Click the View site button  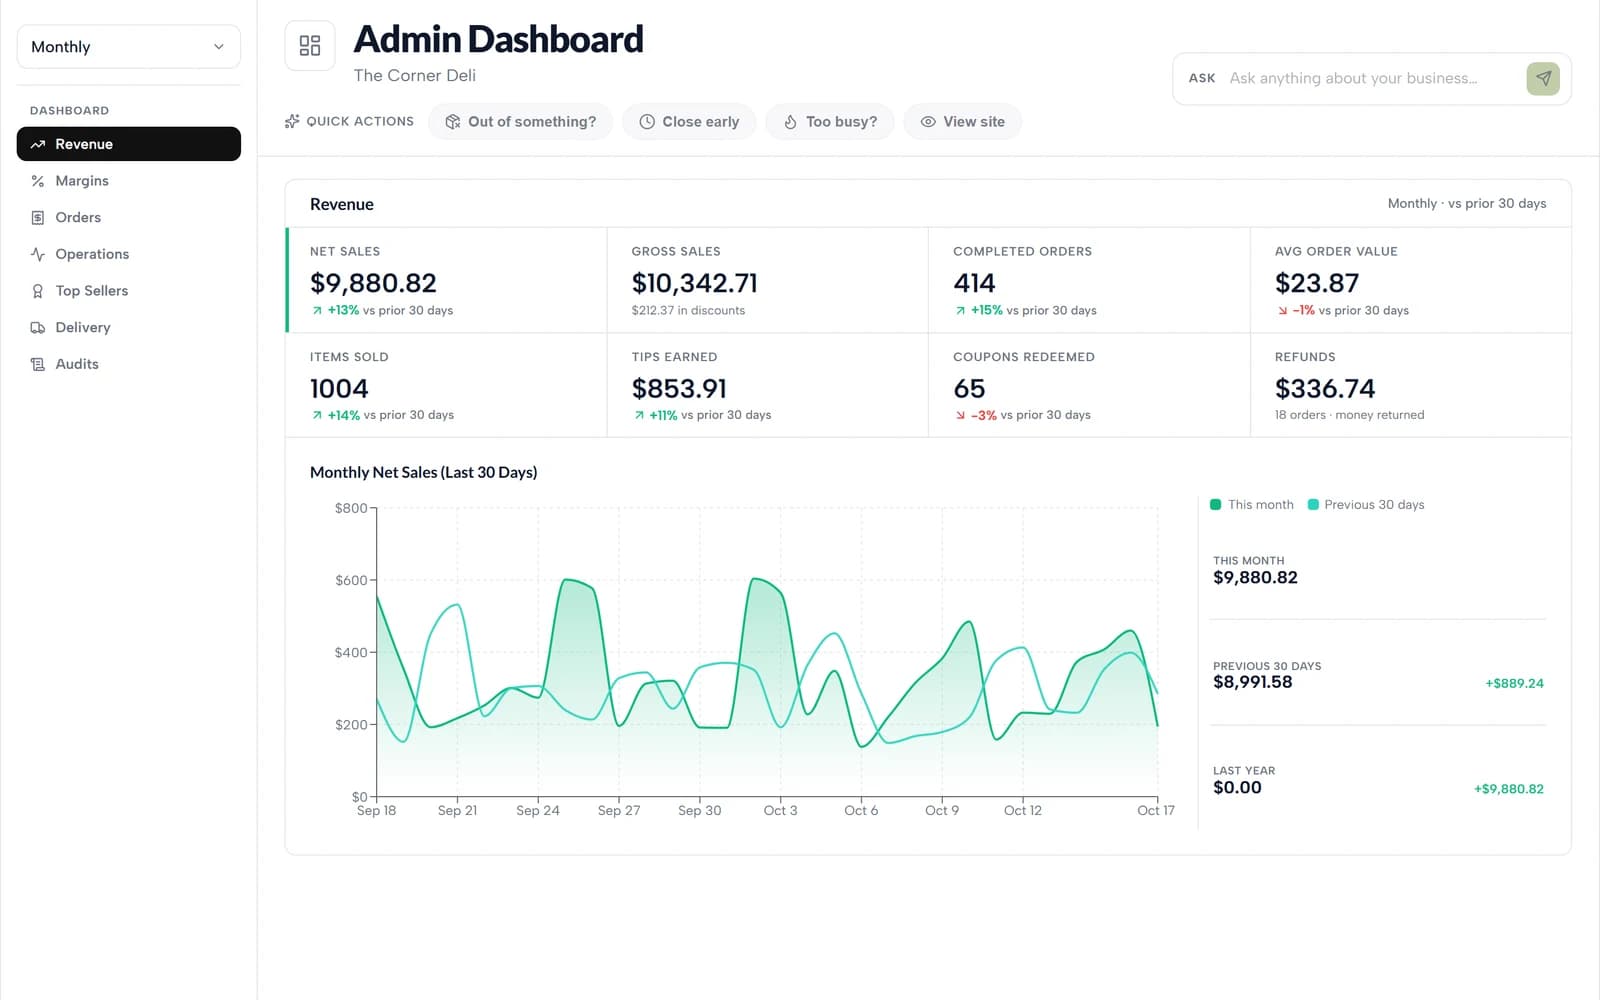click(x=962, y=121)
